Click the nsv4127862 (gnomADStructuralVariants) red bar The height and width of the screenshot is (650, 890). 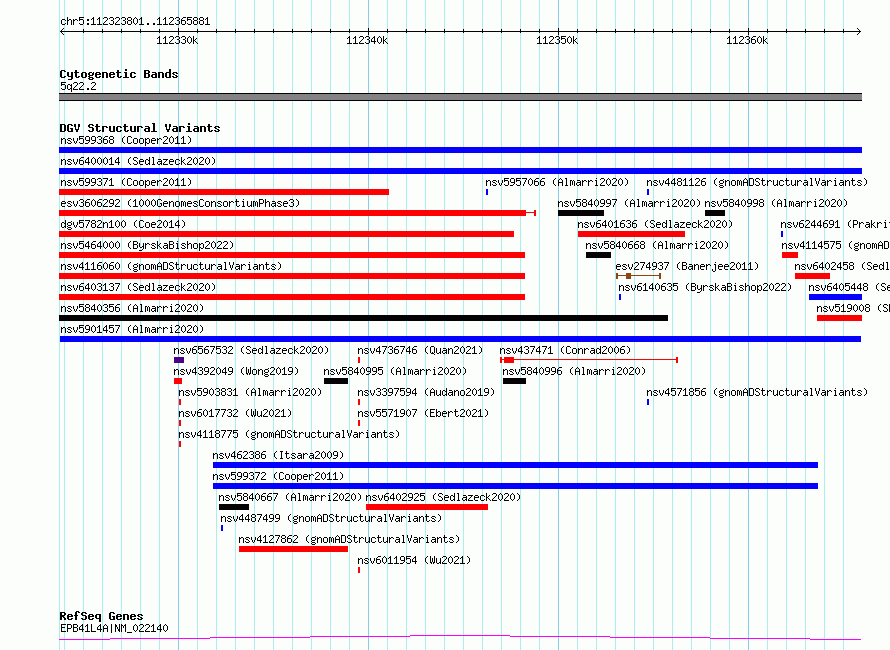click(293, 549)
